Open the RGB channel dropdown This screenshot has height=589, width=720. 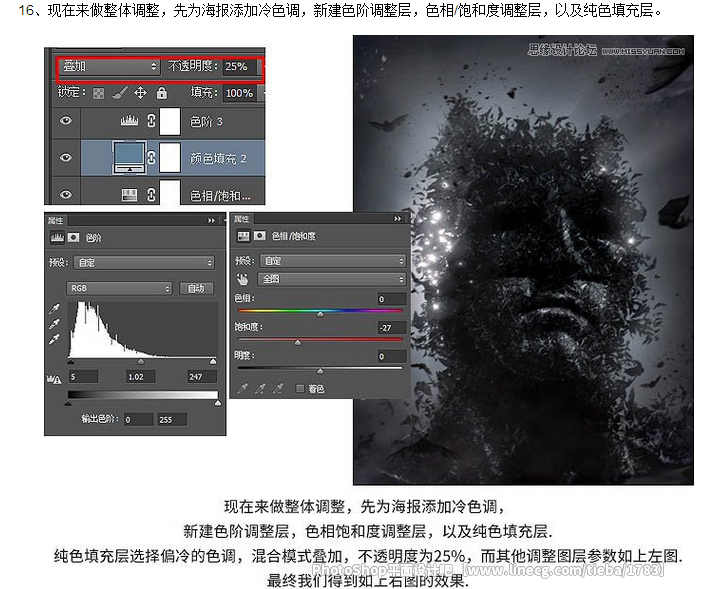pyautogui.click(x=119, y=288)
